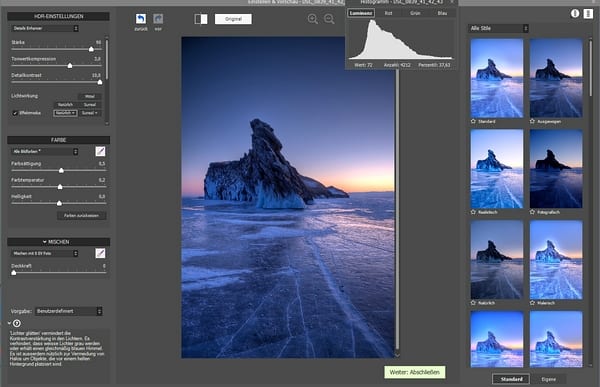This screenshot has width=600, height=387.
Task: Switch to the Standard presets tab
Action: pyautogui.click(x=511, y=379)
